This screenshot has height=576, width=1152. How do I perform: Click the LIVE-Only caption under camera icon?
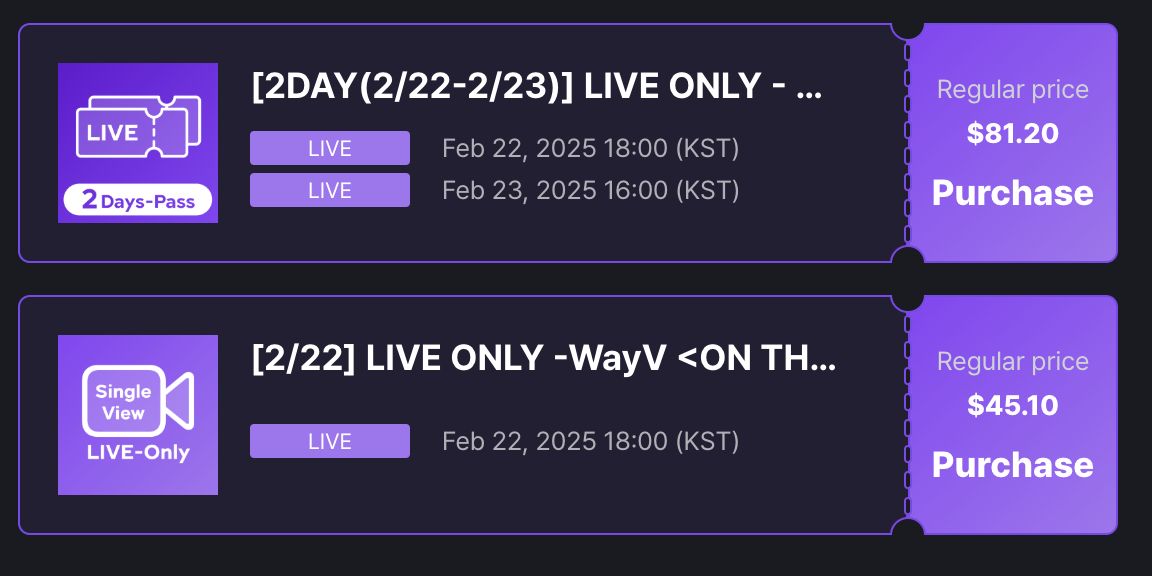[138, 453]
